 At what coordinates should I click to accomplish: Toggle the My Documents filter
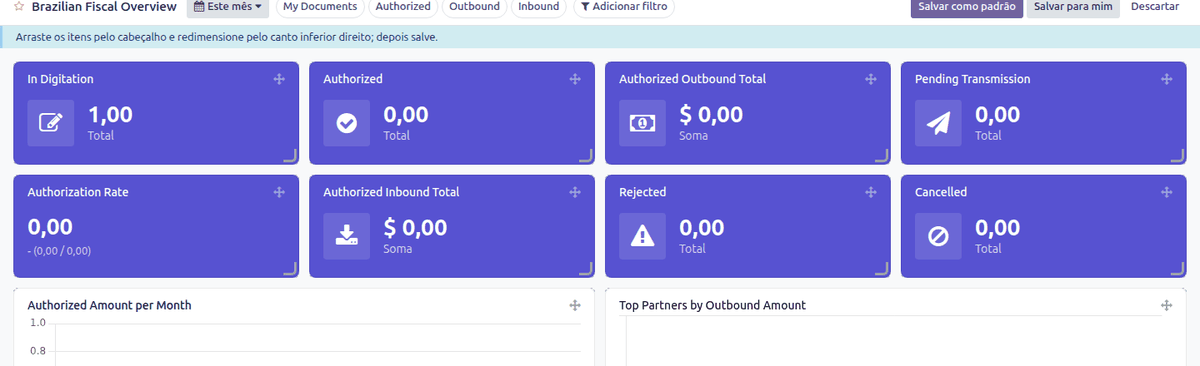pos(320,7)
